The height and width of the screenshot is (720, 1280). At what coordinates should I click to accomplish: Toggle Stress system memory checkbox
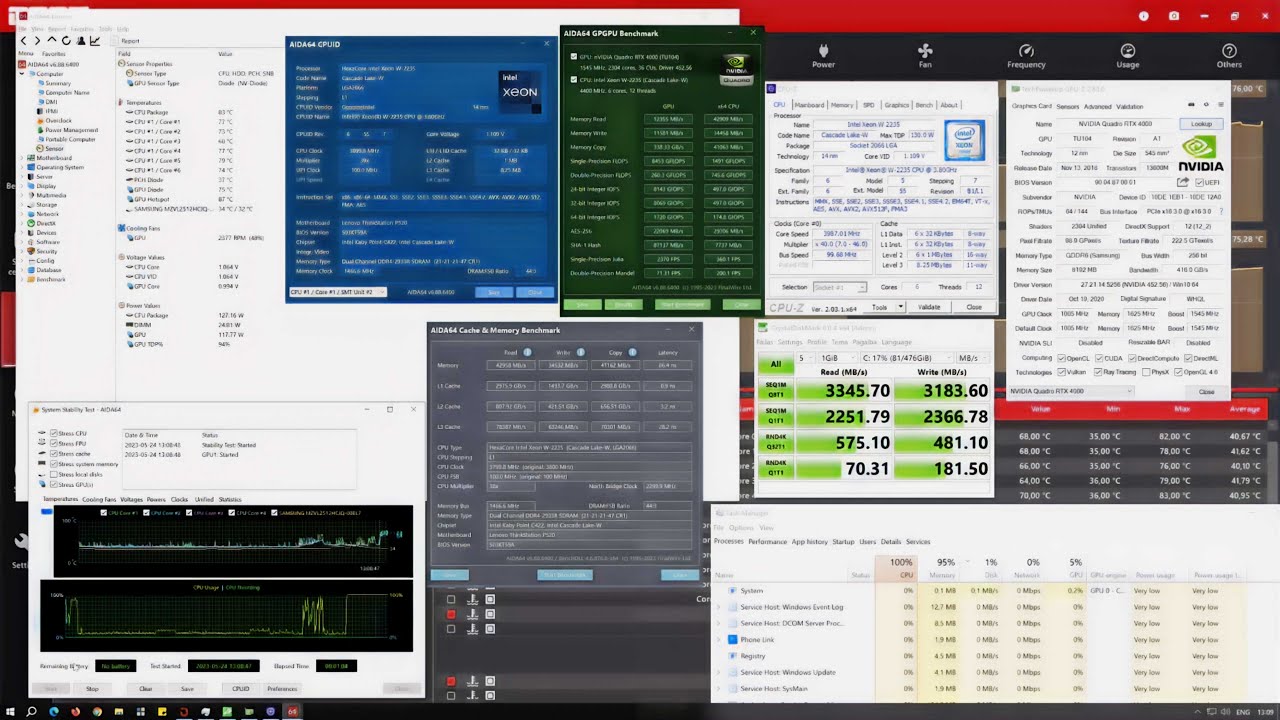coord(54,464)
